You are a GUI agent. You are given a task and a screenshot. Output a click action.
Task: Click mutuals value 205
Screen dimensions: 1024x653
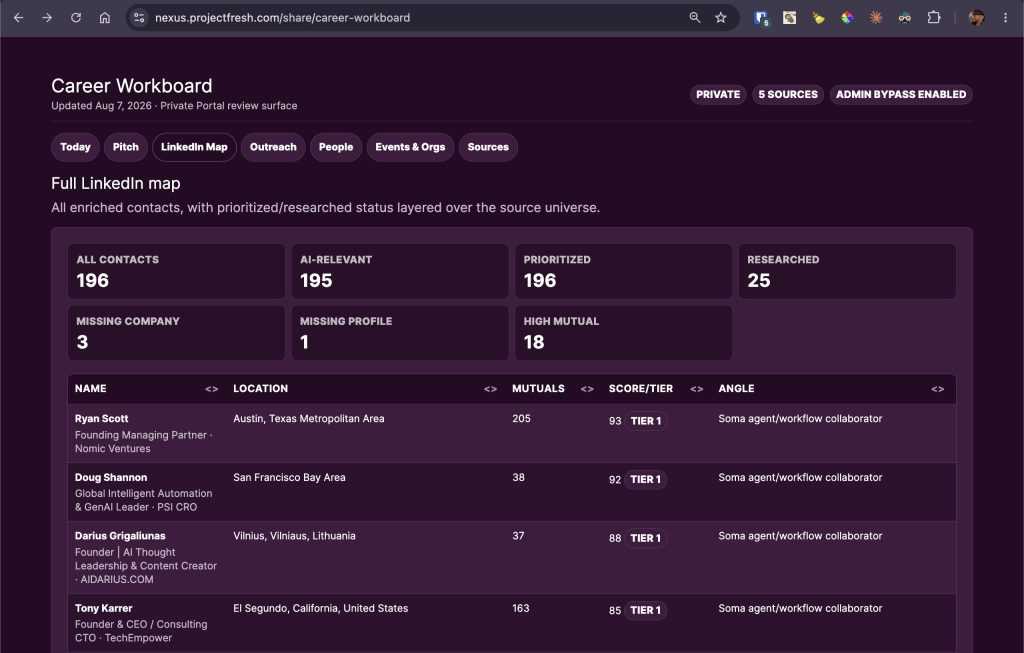tap(521, 419)
